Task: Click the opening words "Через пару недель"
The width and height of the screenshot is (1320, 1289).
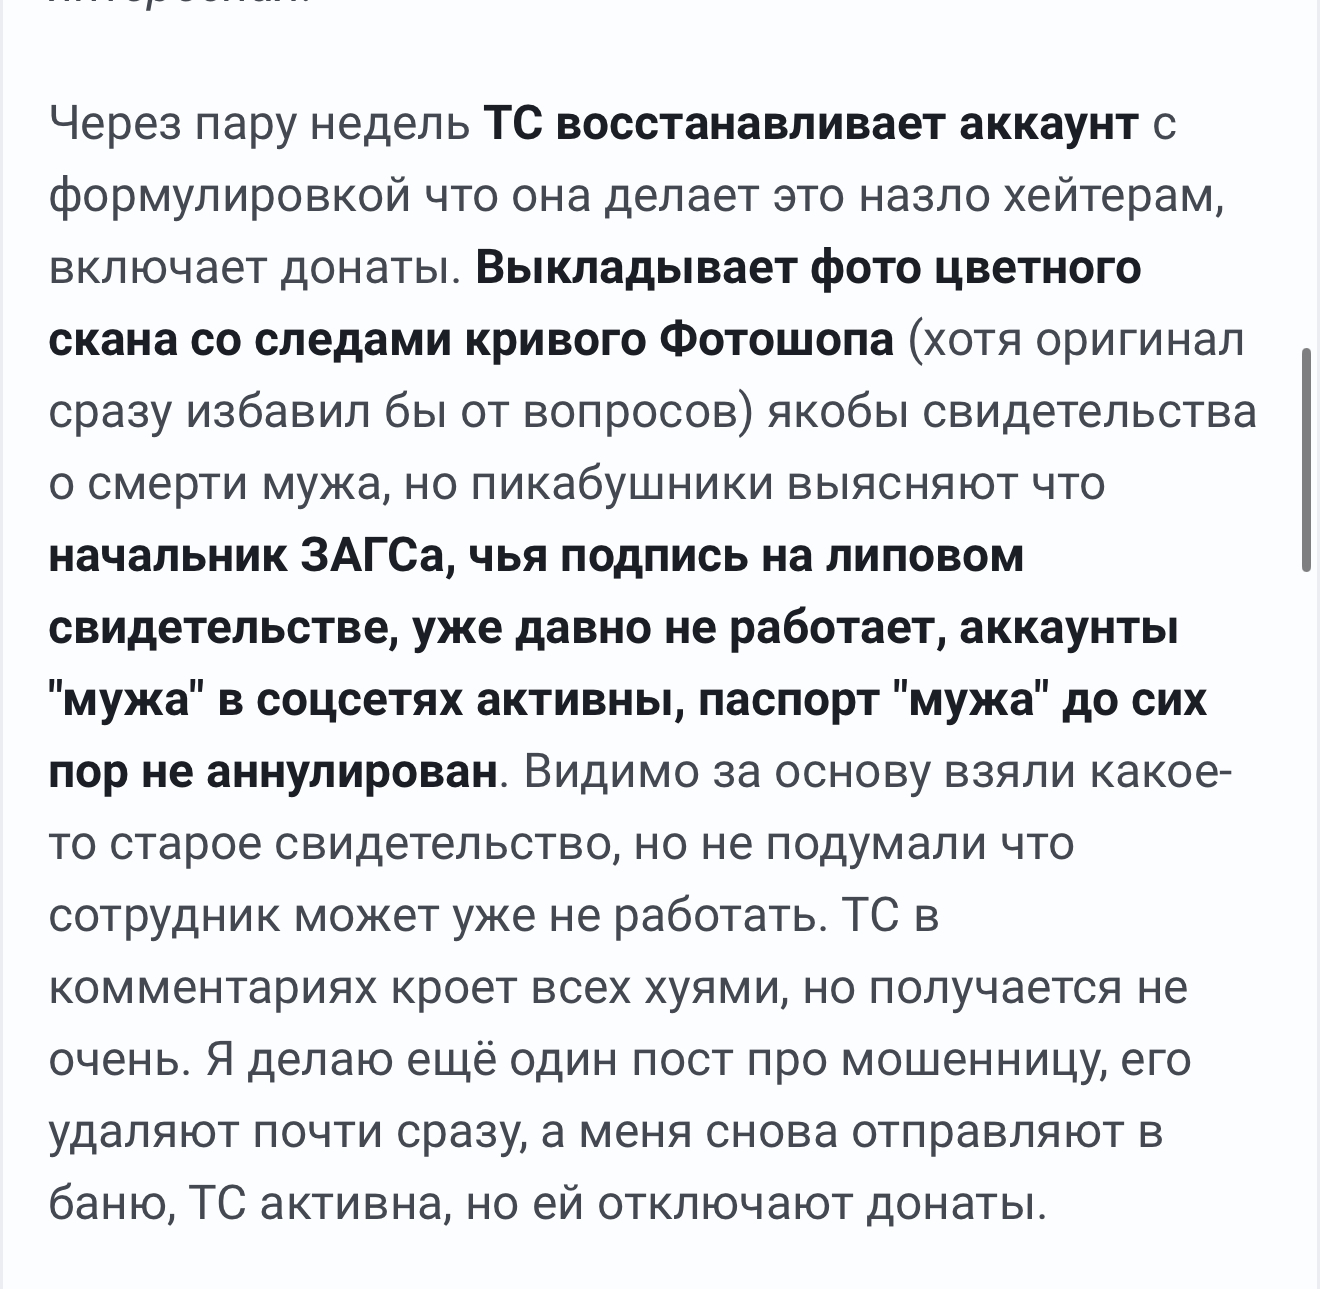Action: pos(259,124)
